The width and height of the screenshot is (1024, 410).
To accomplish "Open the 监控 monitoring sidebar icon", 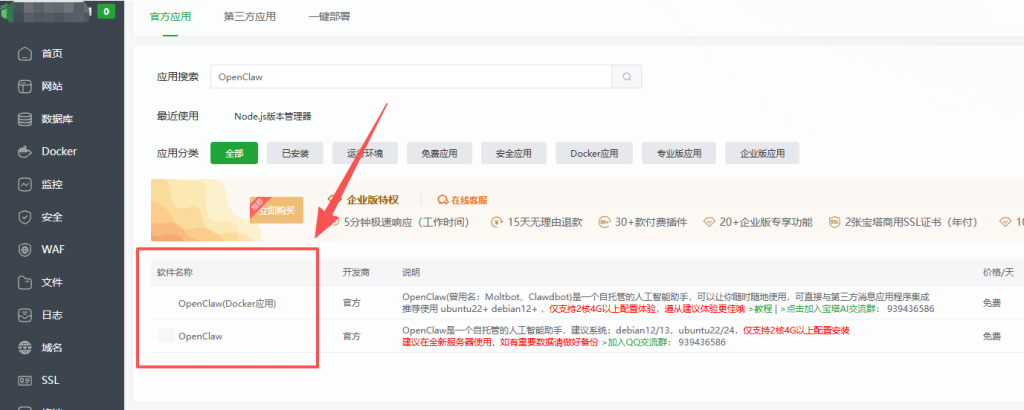I will 25,184.
